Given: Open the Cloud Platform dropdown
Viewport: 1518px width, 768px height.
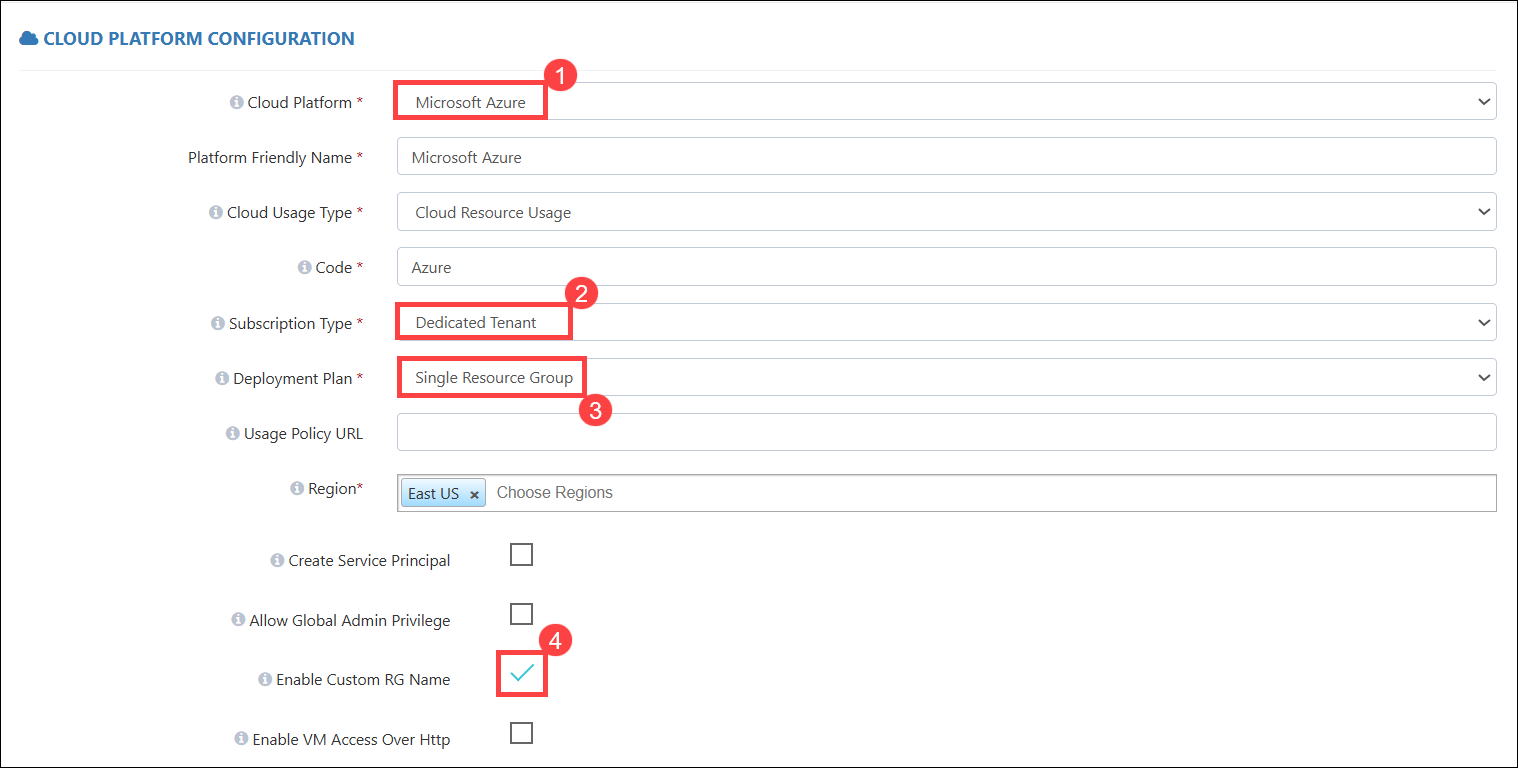Looking at the screenshot, I should click(946, 102).
